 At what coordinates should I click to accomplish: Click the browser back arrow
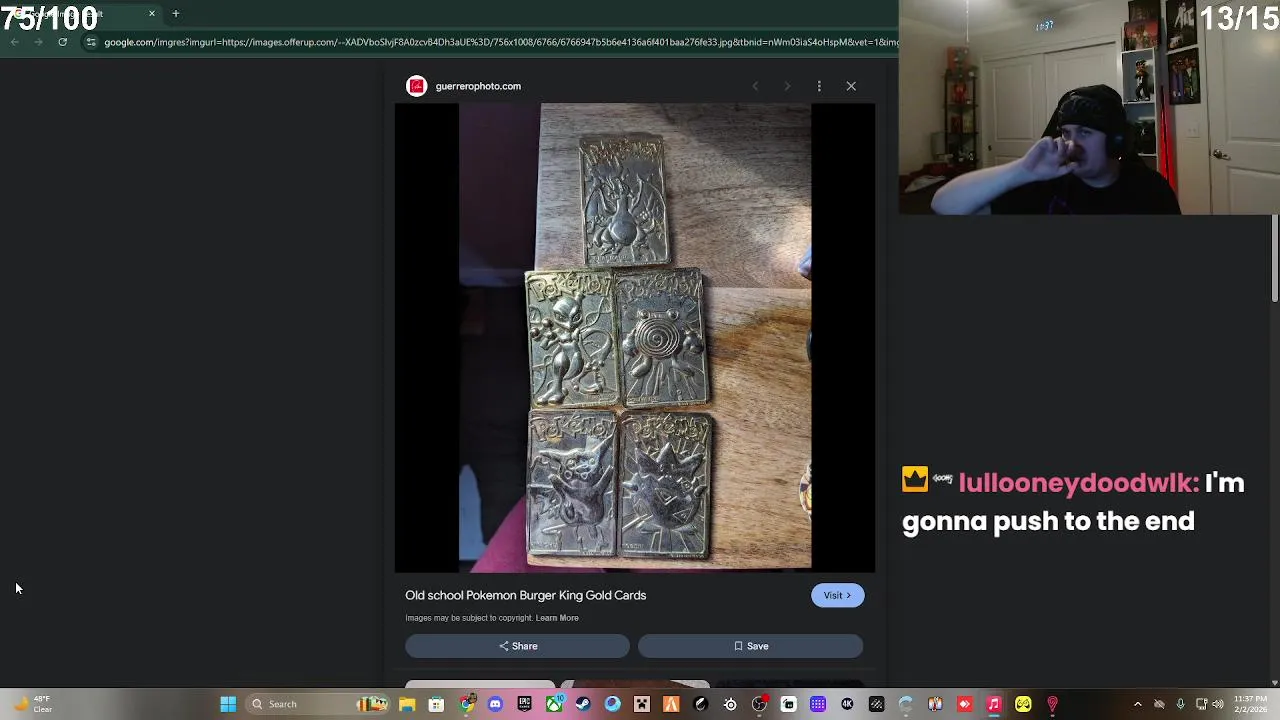[x=14, y=42]
